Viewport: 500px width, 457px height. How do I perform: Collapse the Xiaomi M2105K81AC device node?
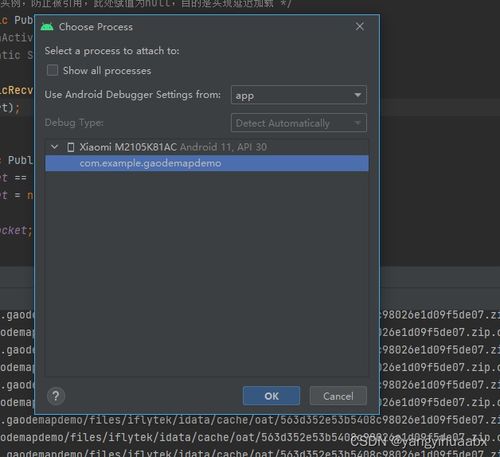pyautogui.click(x=54, y=147)
